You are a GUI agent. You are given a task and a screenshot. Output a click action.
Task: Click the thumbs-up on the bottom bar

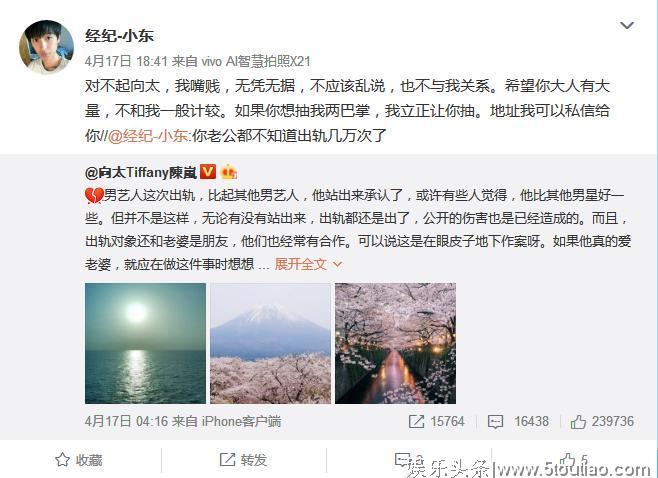point(573,460)
